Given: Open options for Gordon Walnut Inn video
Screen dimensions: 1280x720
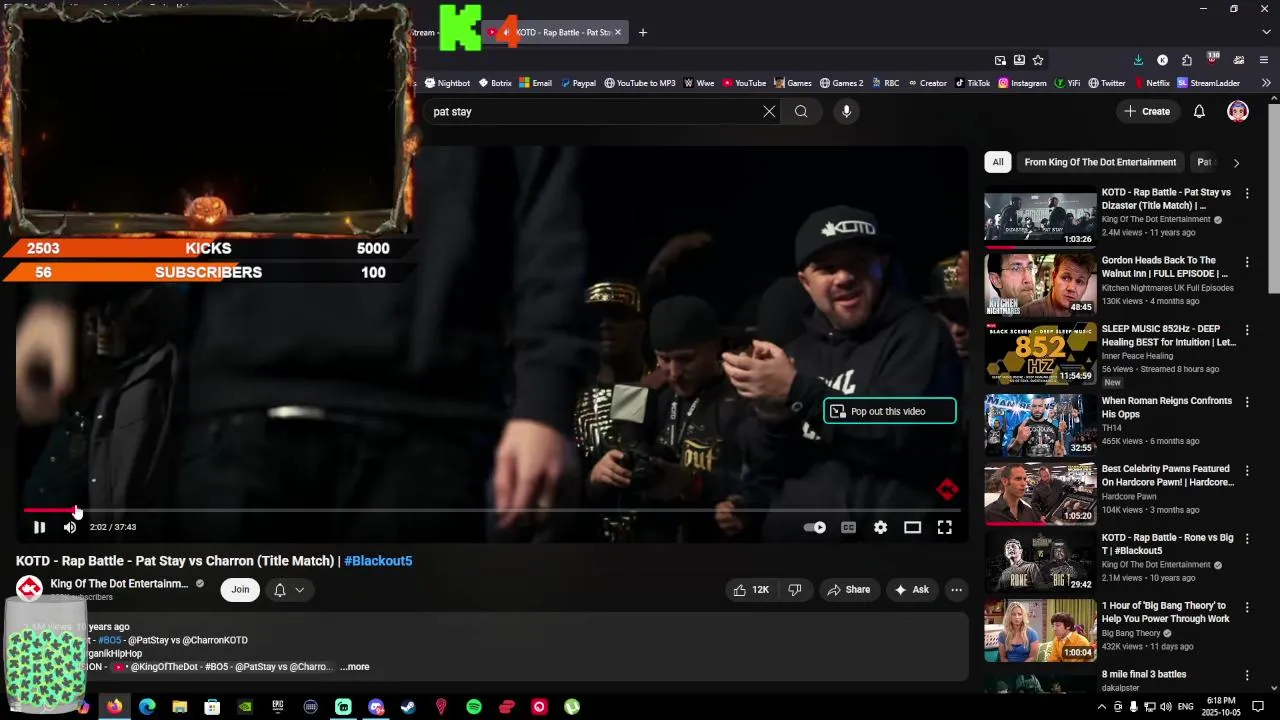Looking at the screenshot, I should (1246, 261).
